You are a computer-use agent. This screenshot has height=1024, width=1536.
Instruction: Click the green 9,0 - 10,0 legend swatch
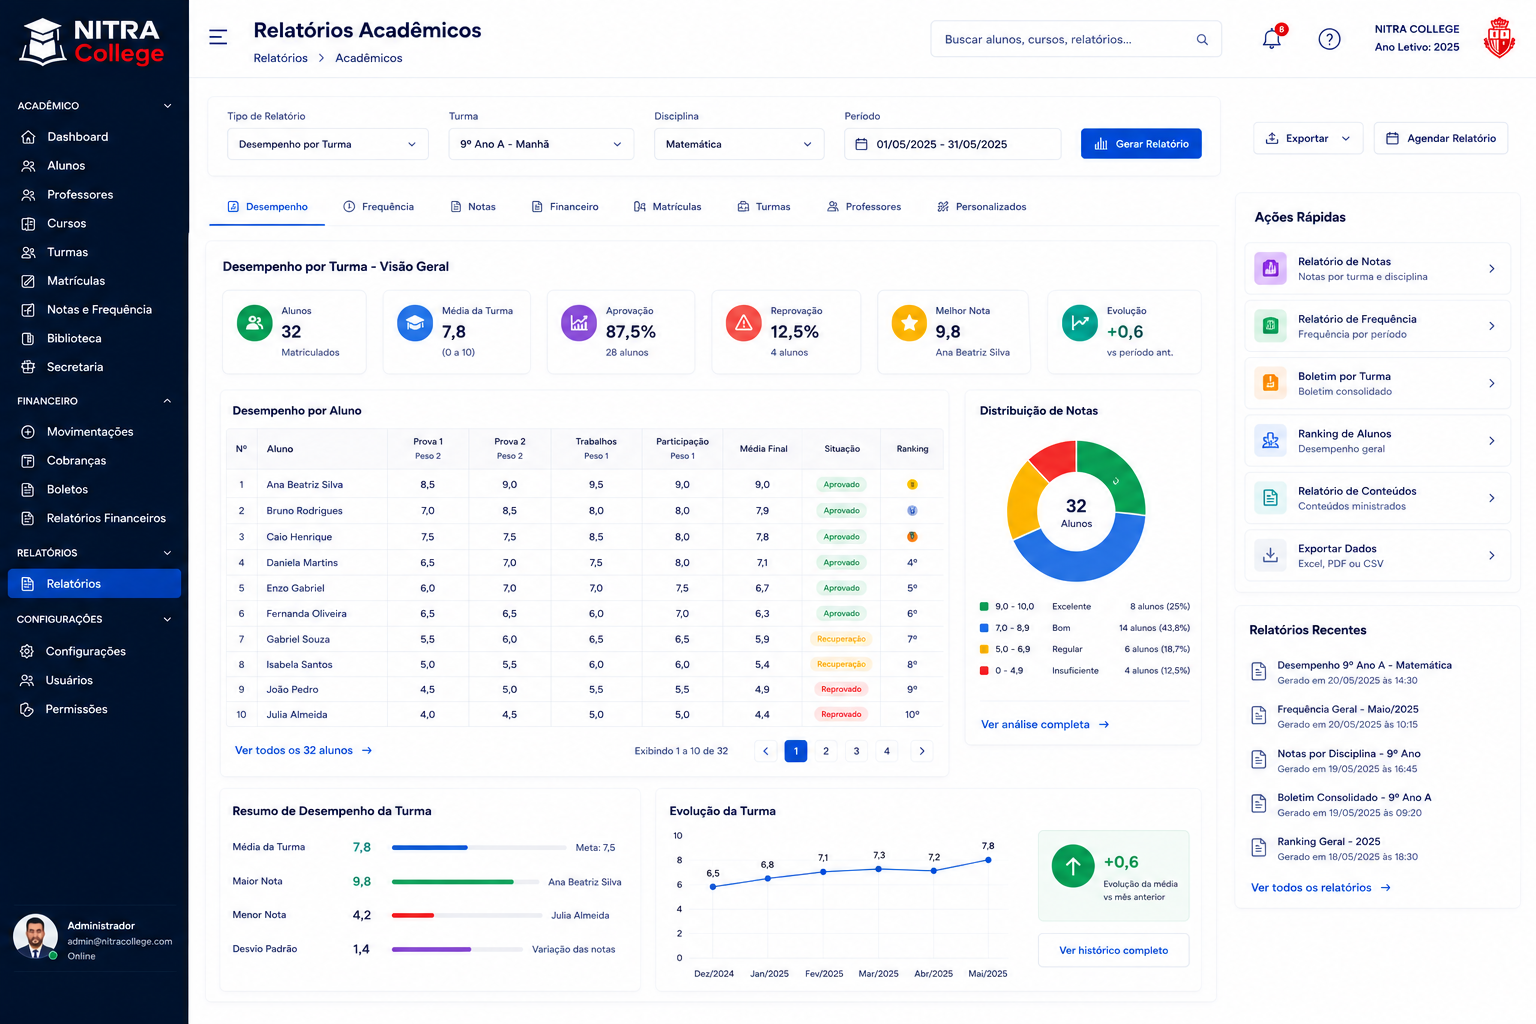click(984, 607)
